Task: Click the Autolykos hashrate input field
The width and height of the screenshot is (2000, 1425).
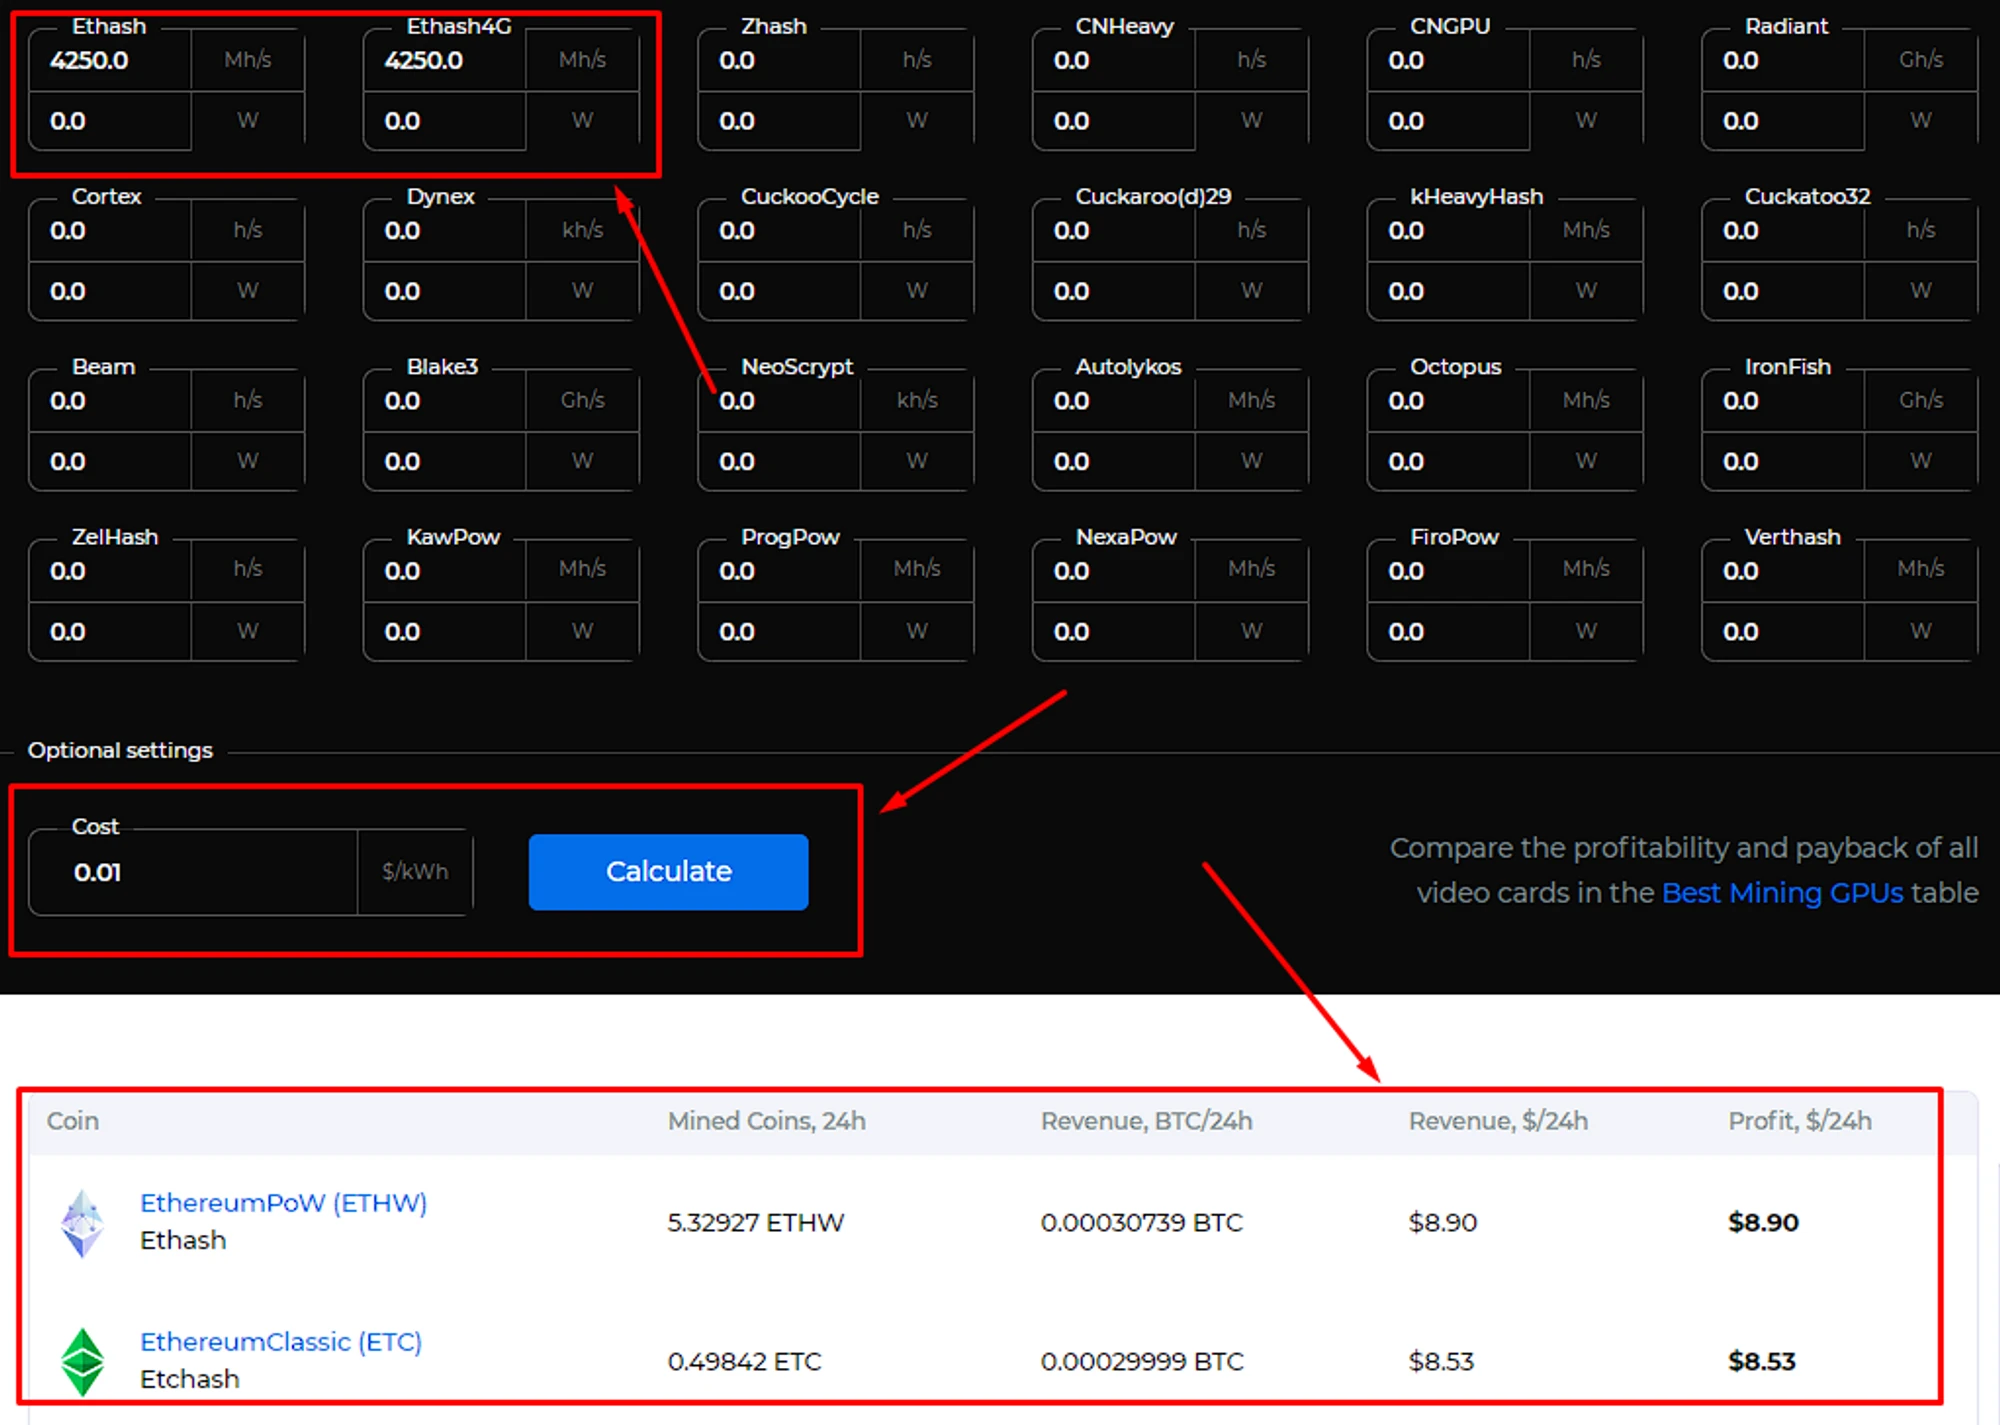Action: (x=1113, y=401)
